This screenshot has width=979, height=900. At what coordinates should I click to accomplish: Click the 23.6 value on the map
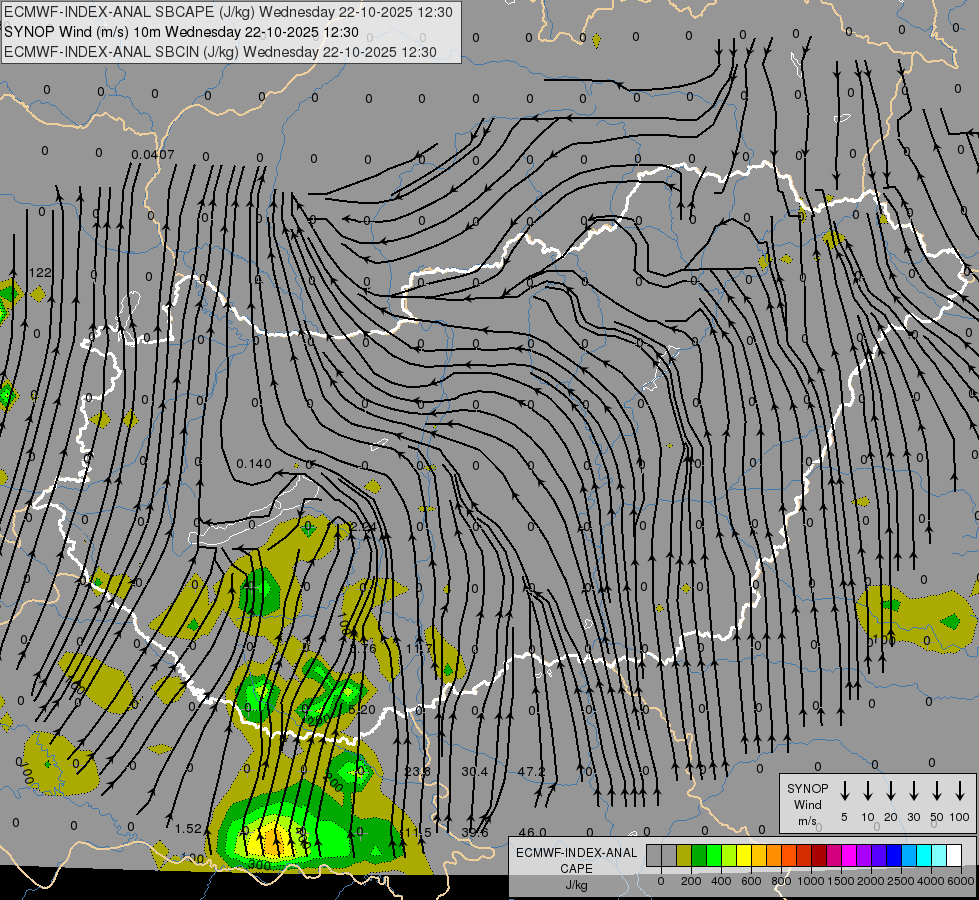coord(417,771)
